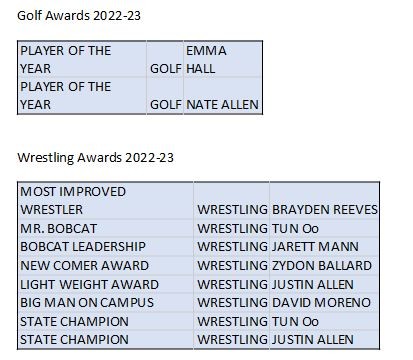Click the BIG MAN ON CAMPUS cell

pyautogui.click(x=105, y=303)
